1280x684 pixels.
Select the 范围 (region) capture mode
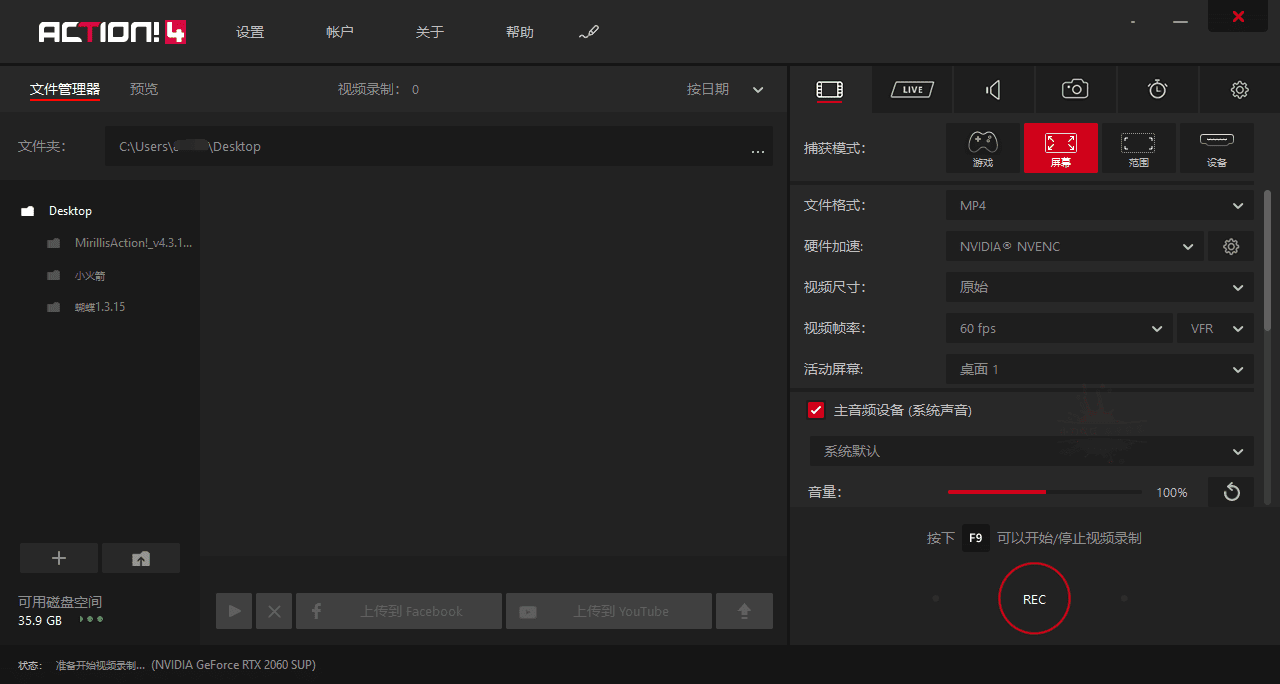1138,148
